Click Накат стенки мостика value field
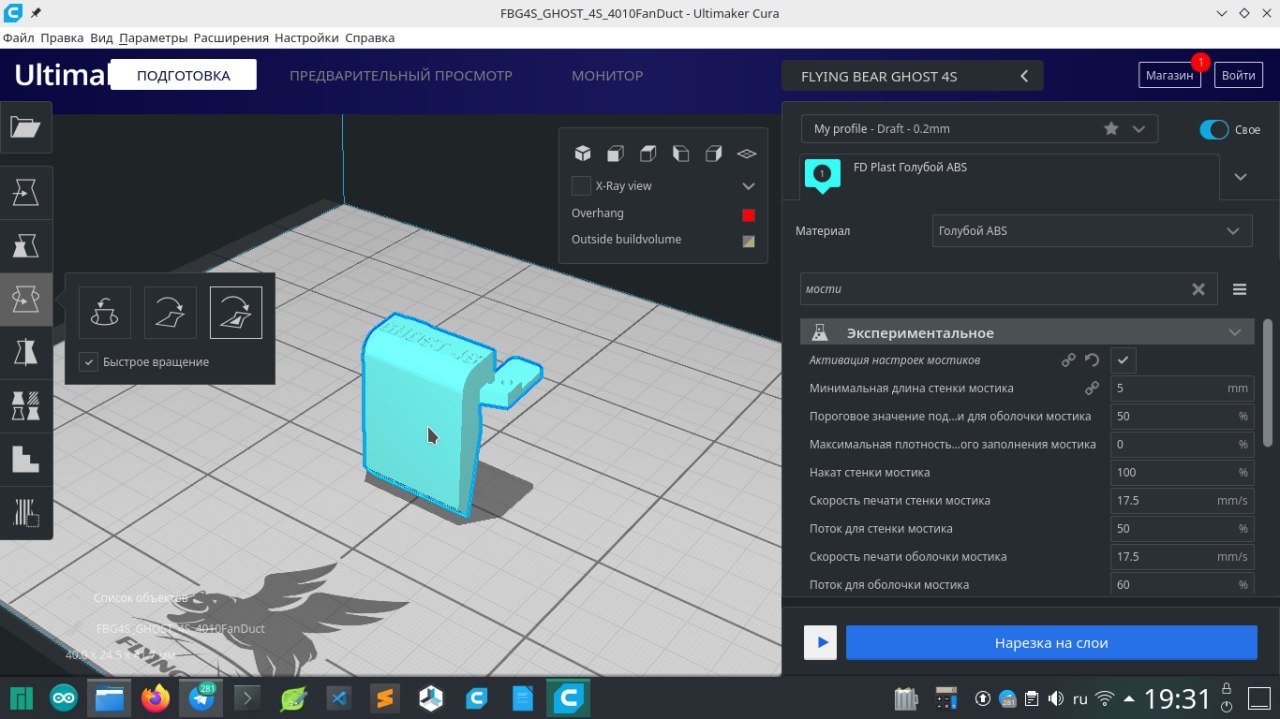Image resolution: width=1280 pixels, height=719 pixels. 1182,472
